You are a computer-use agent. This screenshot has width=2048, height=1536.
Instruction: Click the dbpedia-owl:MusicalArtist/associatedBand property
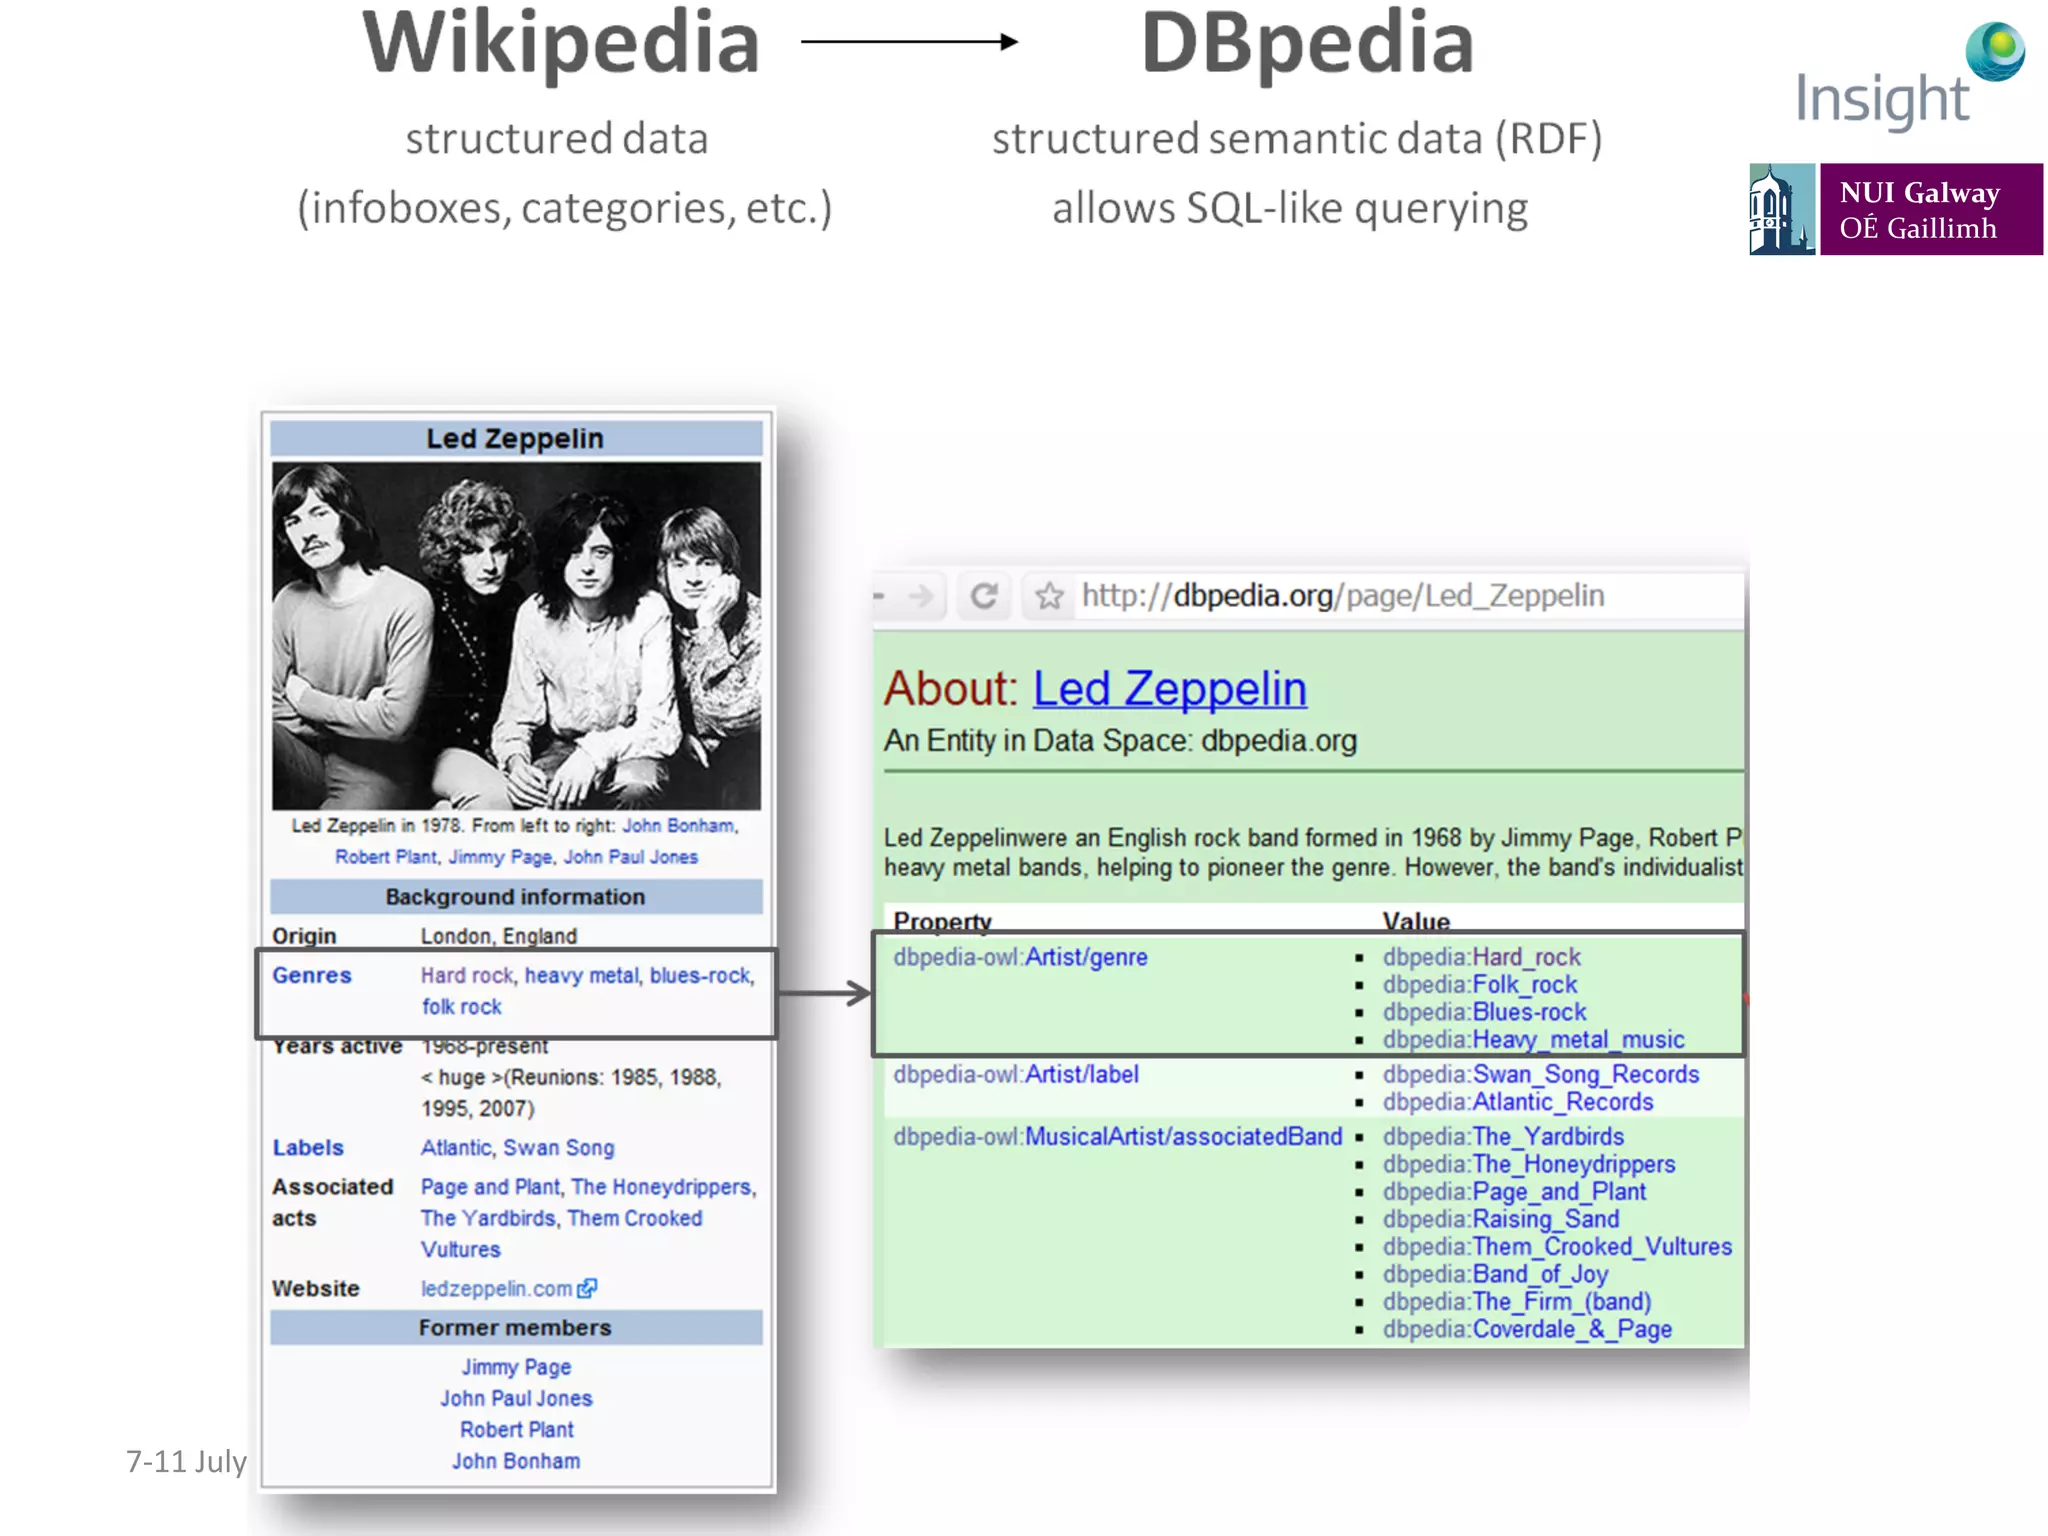[1117, 1136]
